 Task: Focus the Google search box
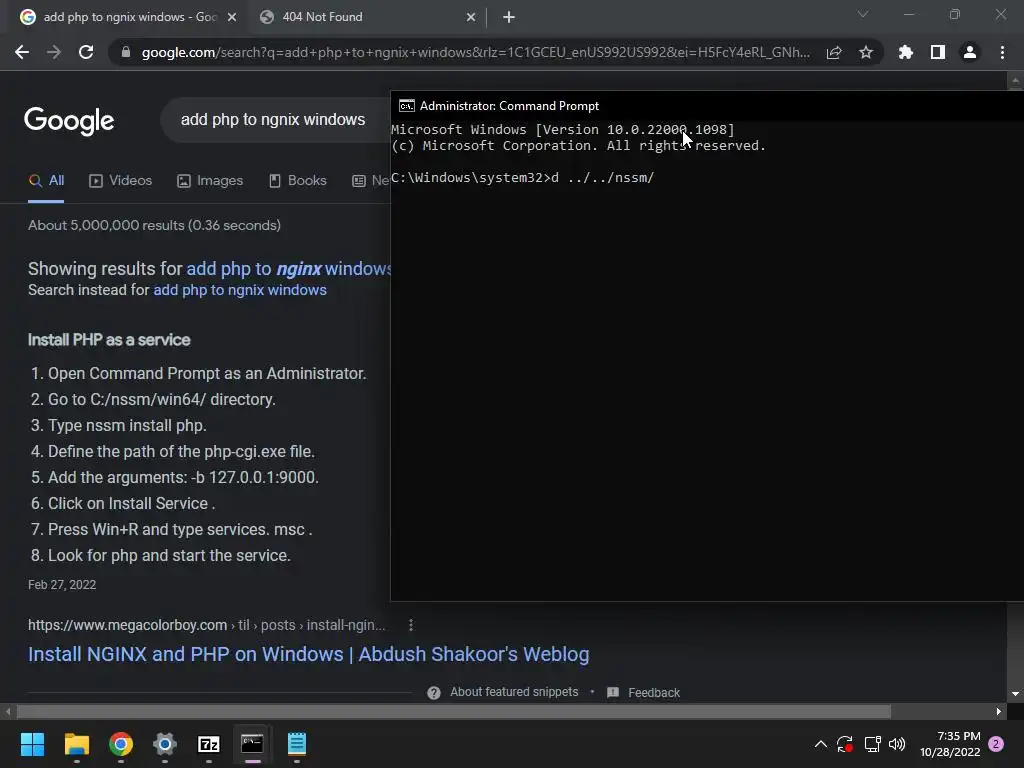274,120
